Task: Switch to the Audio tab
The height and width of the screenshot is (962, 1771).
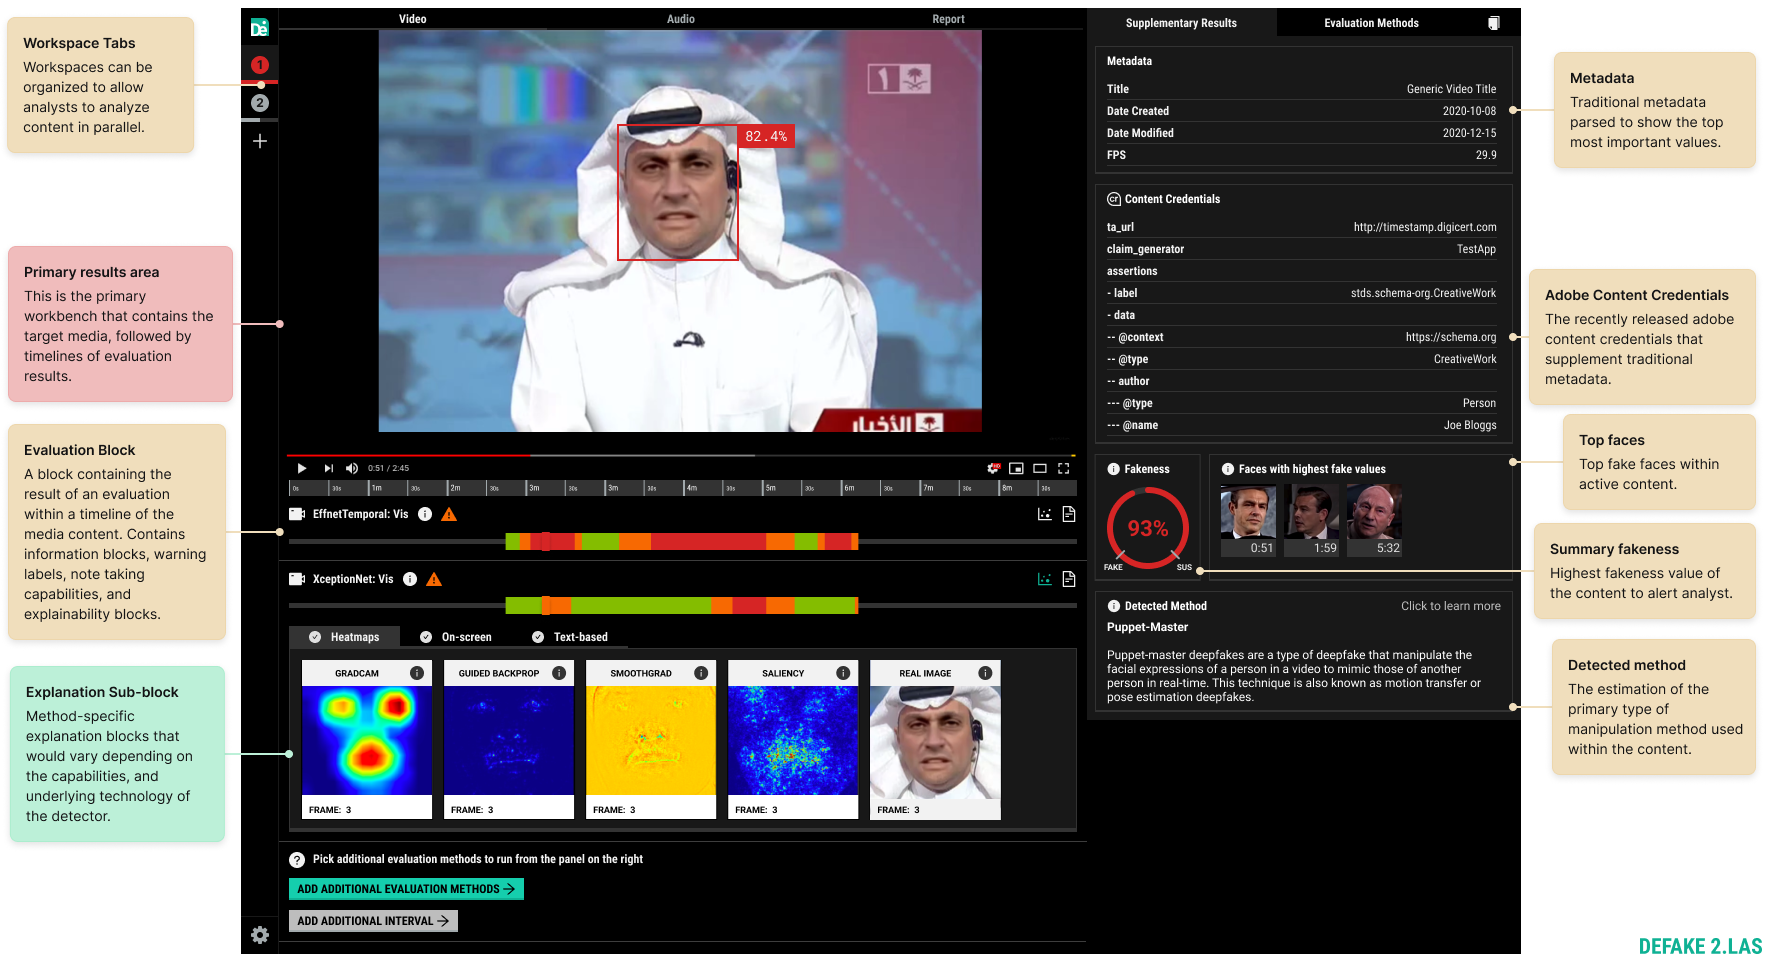Action: pyautogui.click(x=680, y=18)
